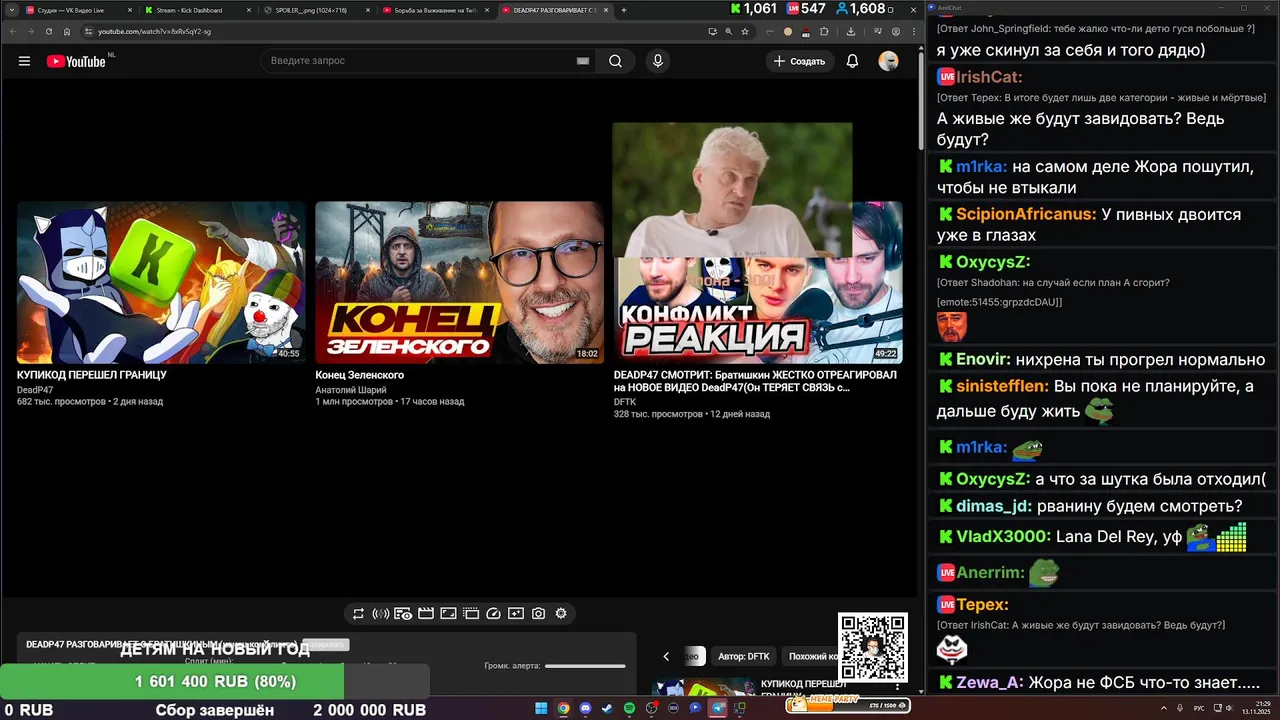Click the Создать create button
The image size is (1280, 720).
[799, 61]
